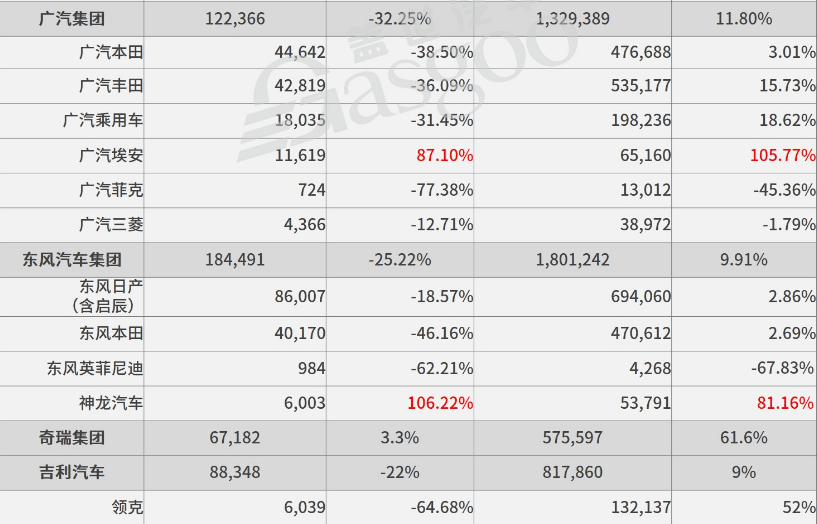Click the 东风日产（含启辰）row label
The width and height of the screenshot is (817, 524).
[x=106, y=296]
